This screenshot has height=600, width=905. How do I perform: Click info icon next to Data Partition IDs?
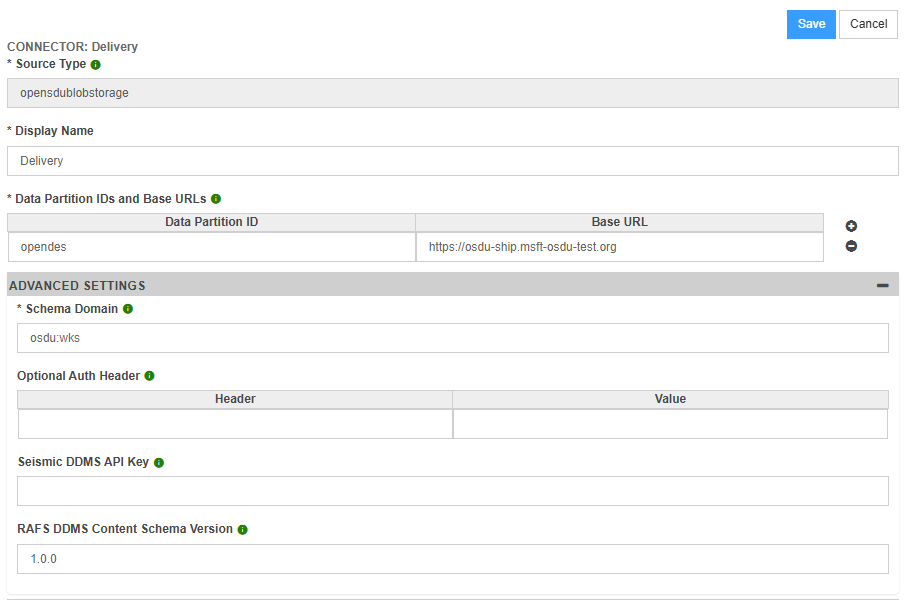216,199
